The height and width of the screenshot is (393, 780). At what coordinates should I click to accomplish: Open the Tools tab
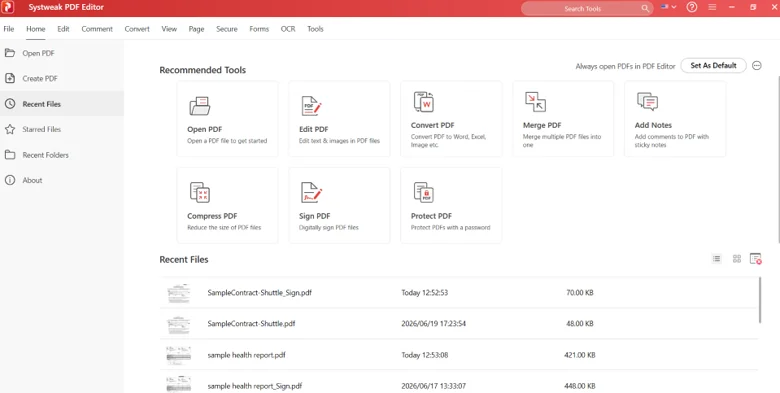point(315,29)
